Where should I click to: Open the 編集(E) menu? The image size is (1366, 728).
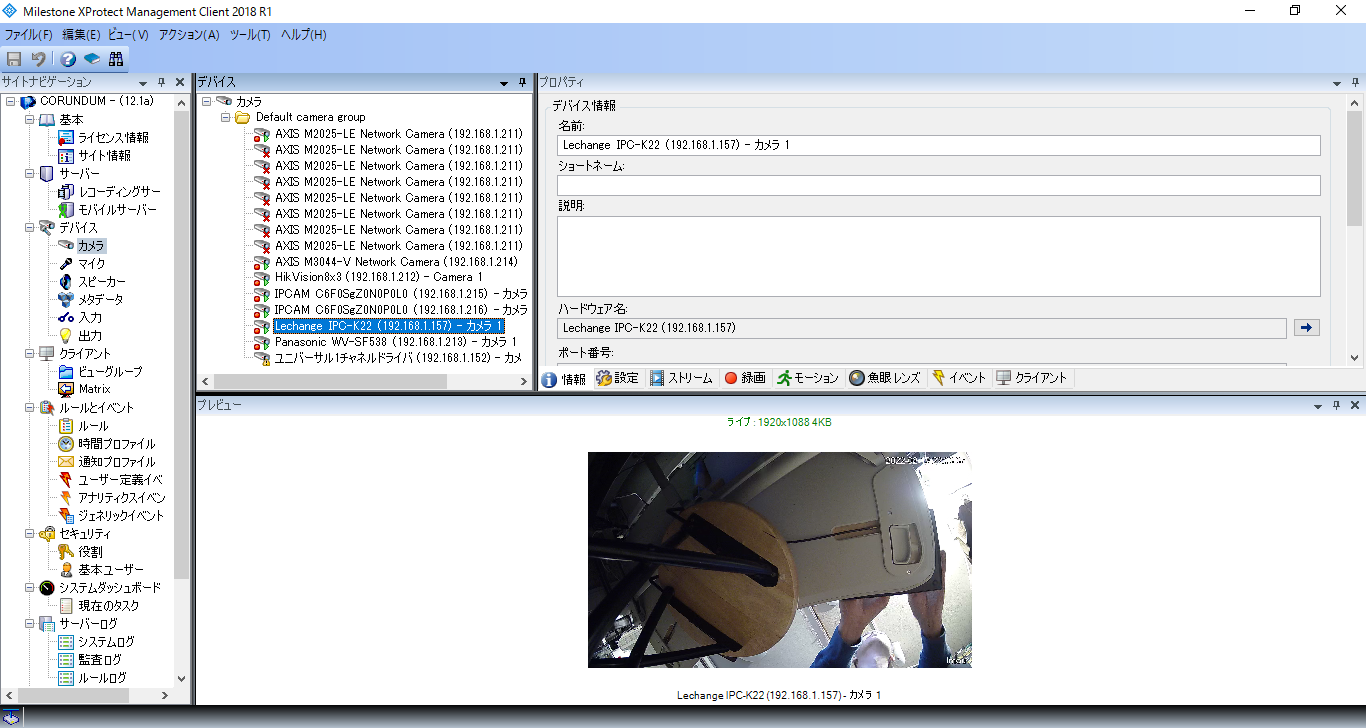tap(81, 35)
